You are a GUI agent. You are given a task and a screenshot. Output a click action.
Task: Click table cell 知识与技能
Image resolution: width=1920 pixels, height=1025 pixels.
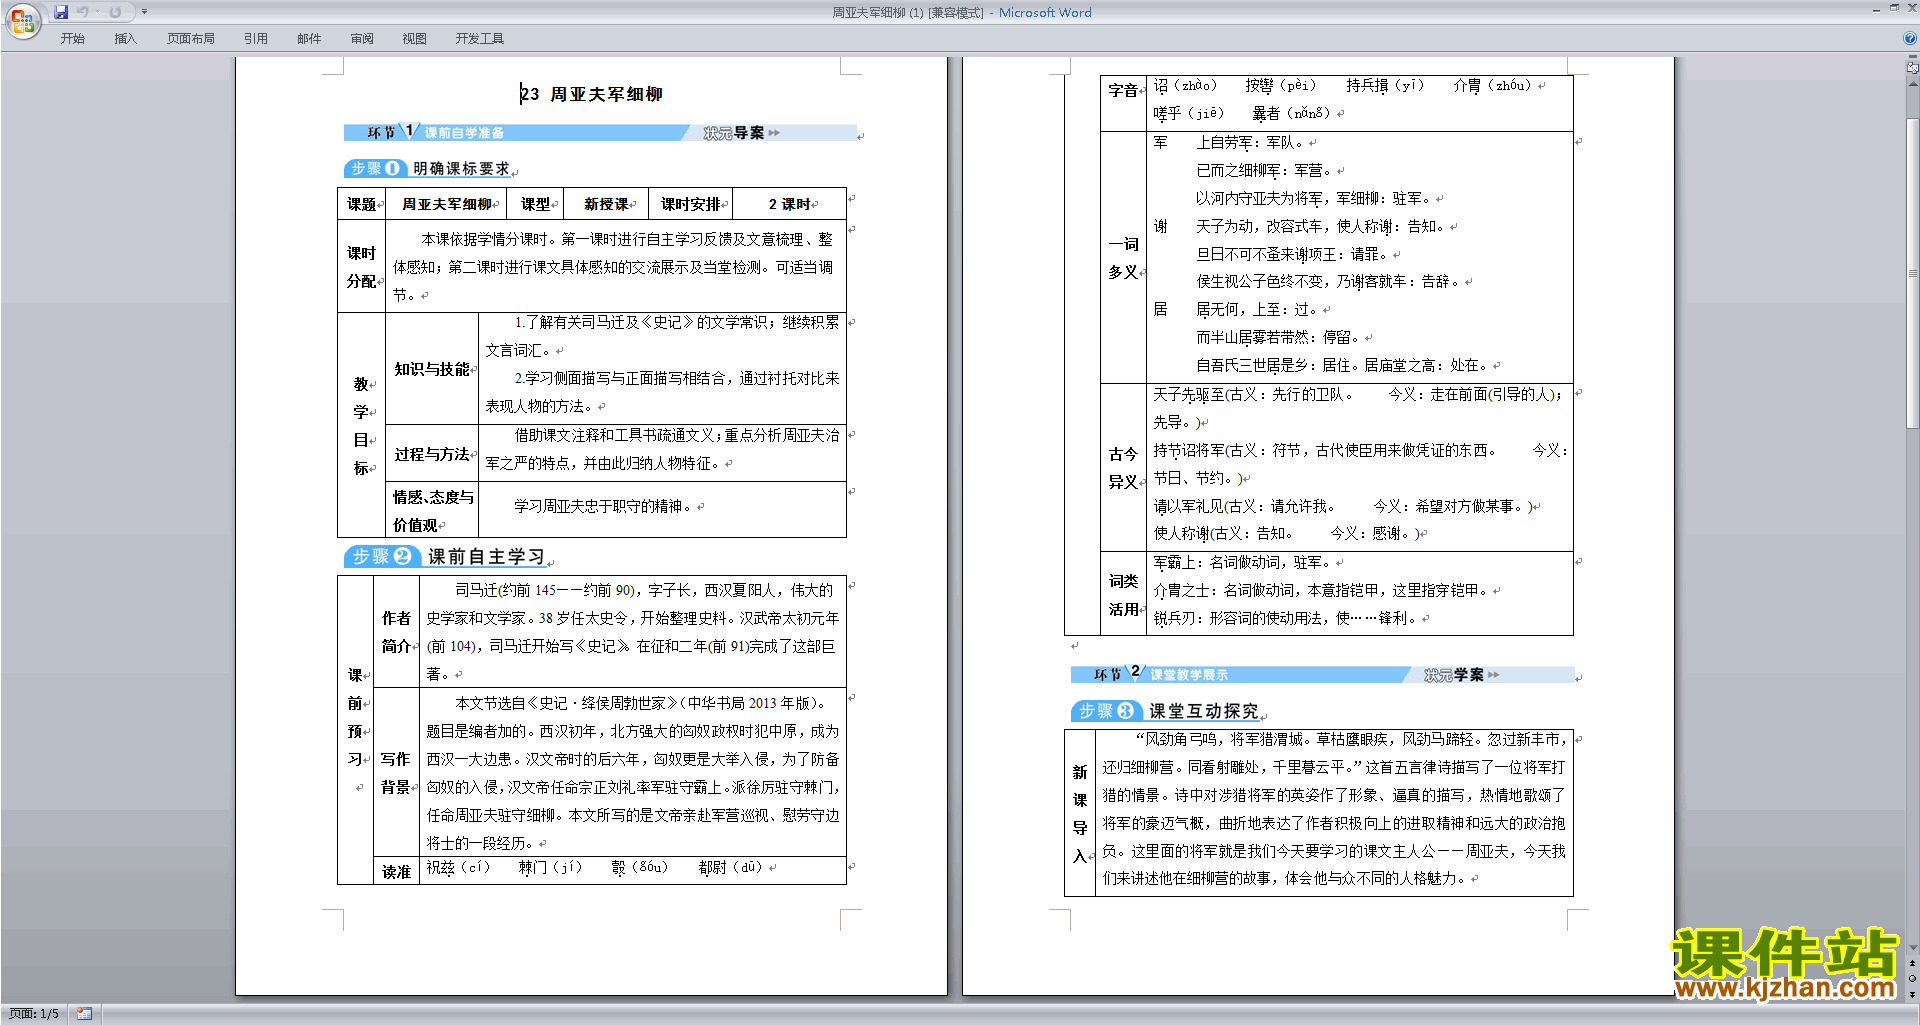432,369
